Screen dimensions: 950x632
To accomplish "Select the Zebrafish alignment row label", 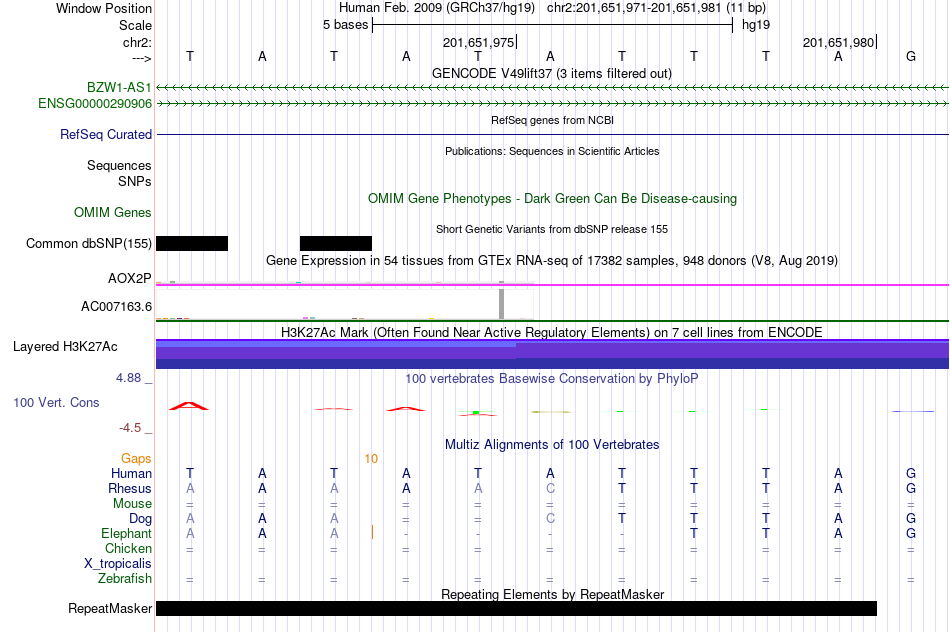I will 125,579.
